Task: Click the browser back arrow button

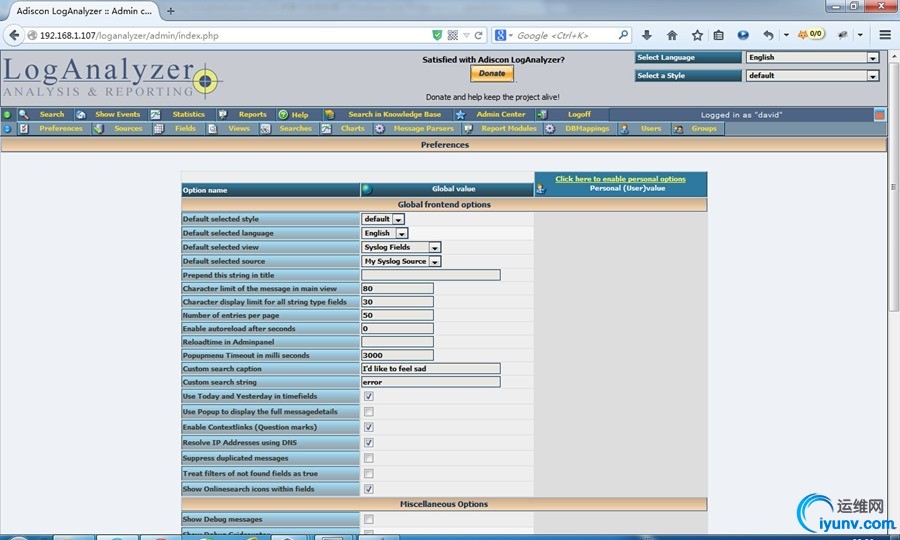Action: click(x=14, y=35)
